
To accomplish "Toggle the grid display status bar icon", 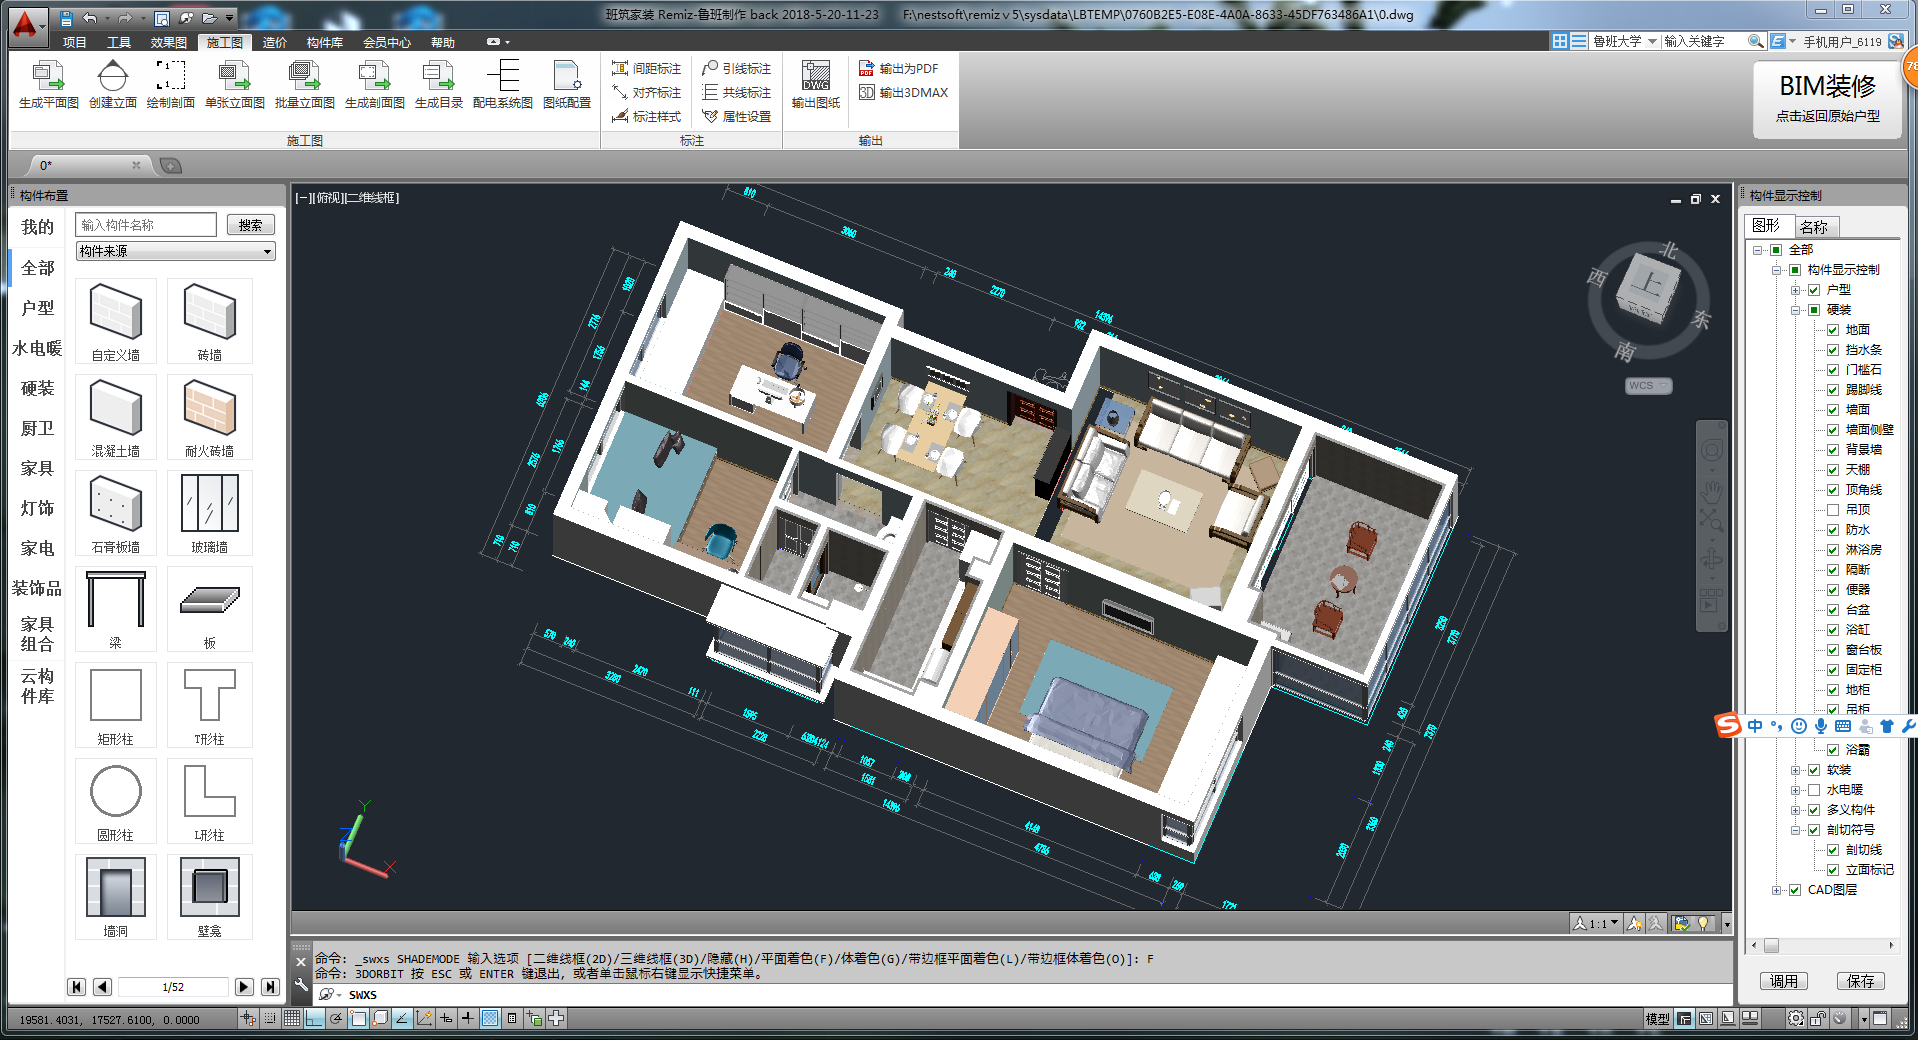I will coord(291,1018).
